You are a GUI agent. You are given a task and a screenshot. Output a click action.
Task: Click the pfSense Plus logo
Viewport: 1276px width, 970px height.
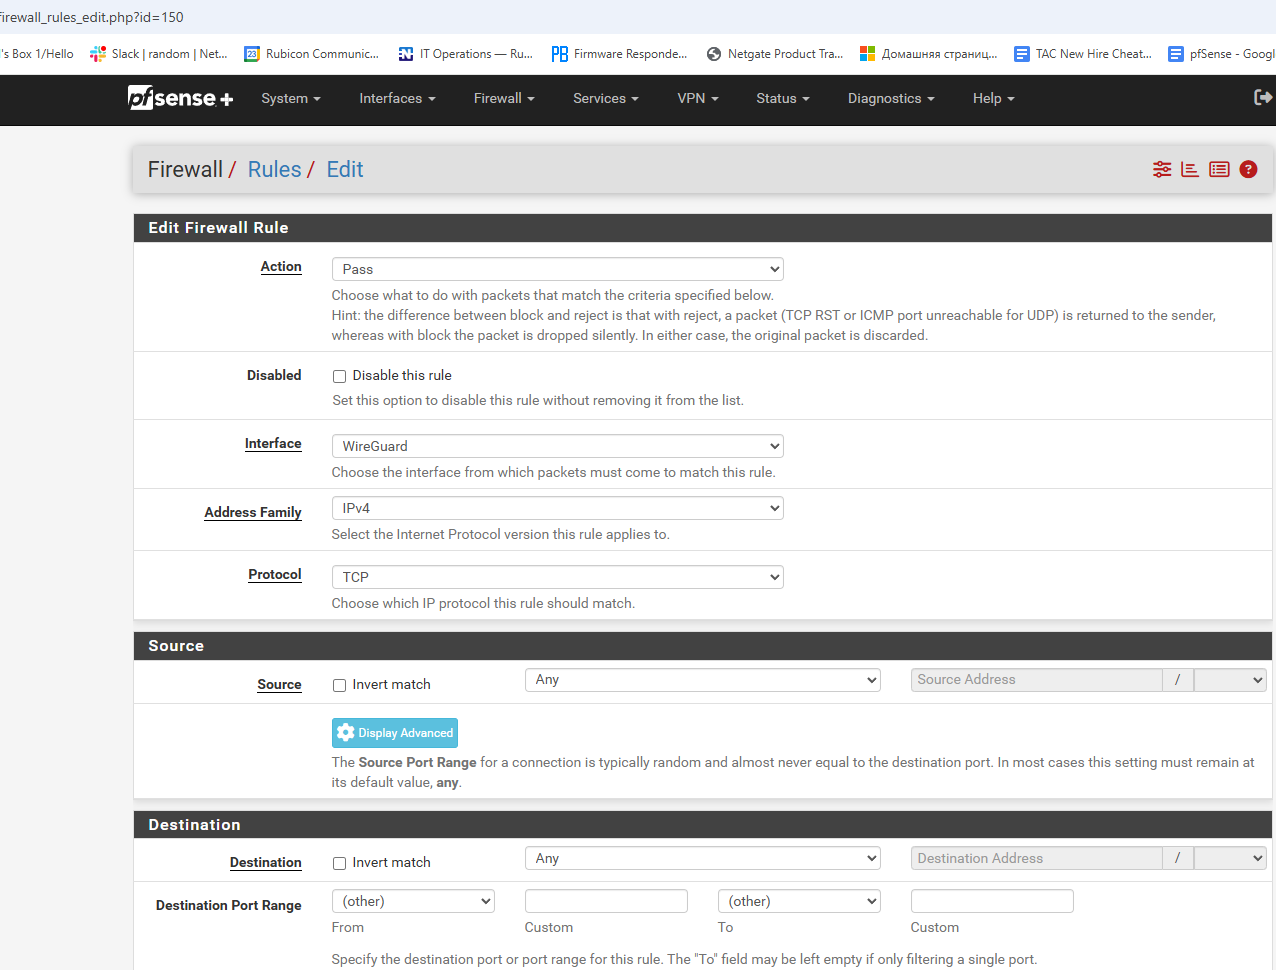pos(180,98)
